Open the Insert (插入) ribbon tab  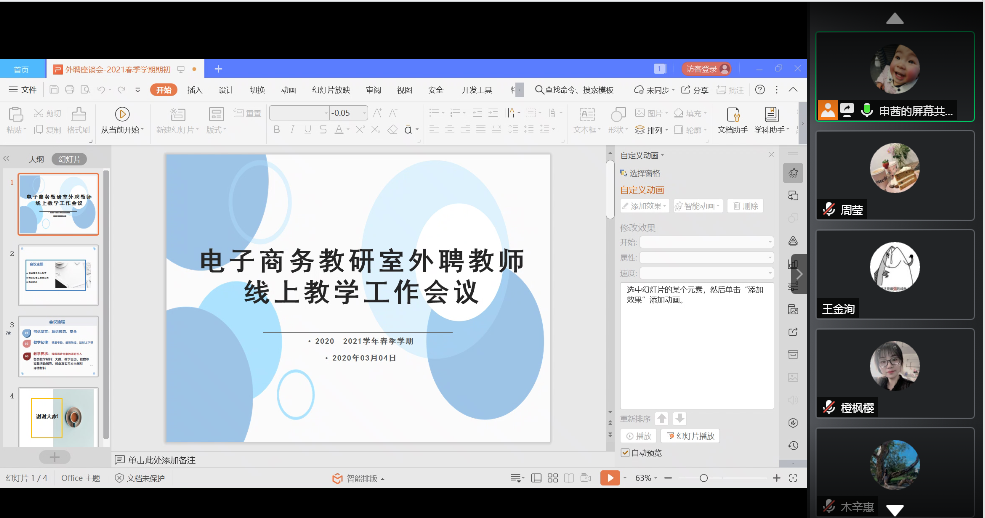[194, 89]
